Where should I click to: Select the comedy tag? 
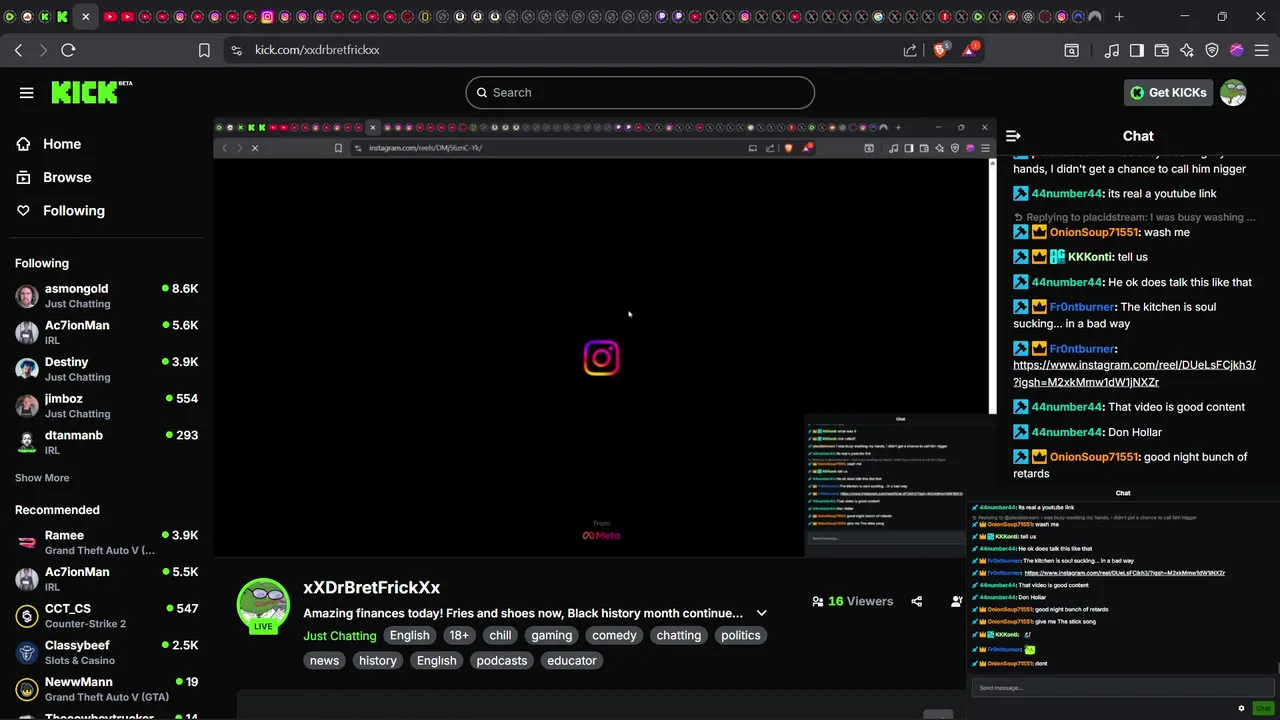[x=614, y=636]
